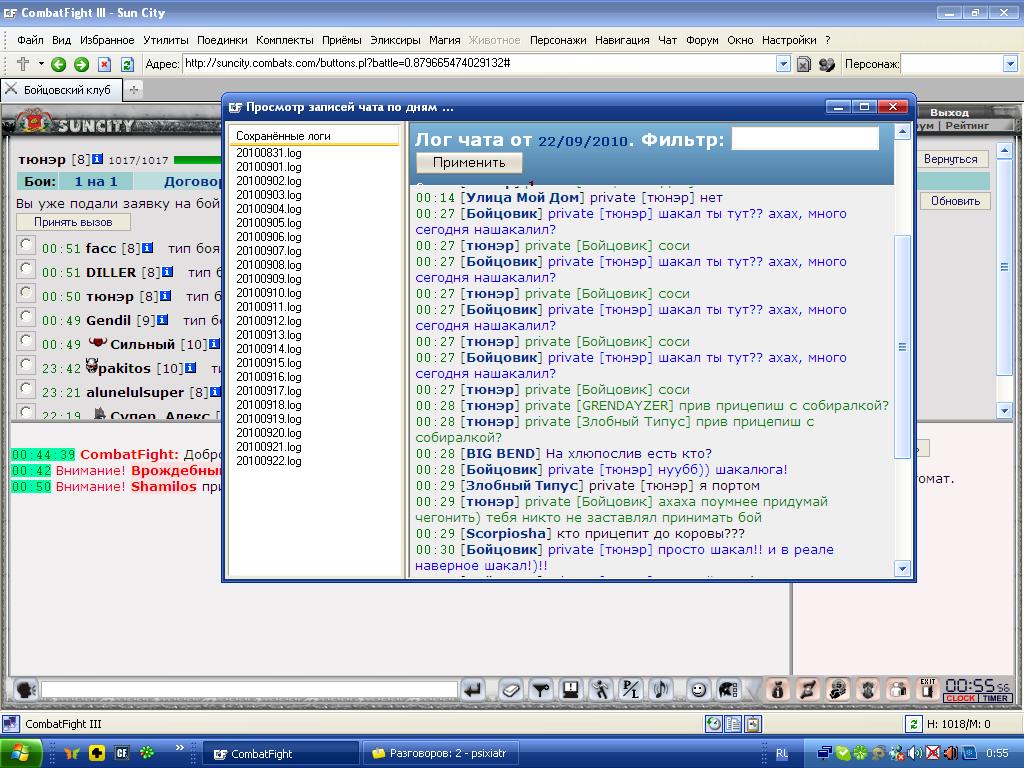
Task: Open dropdown arrow beside the cross icon
Action: pos(41,63)
